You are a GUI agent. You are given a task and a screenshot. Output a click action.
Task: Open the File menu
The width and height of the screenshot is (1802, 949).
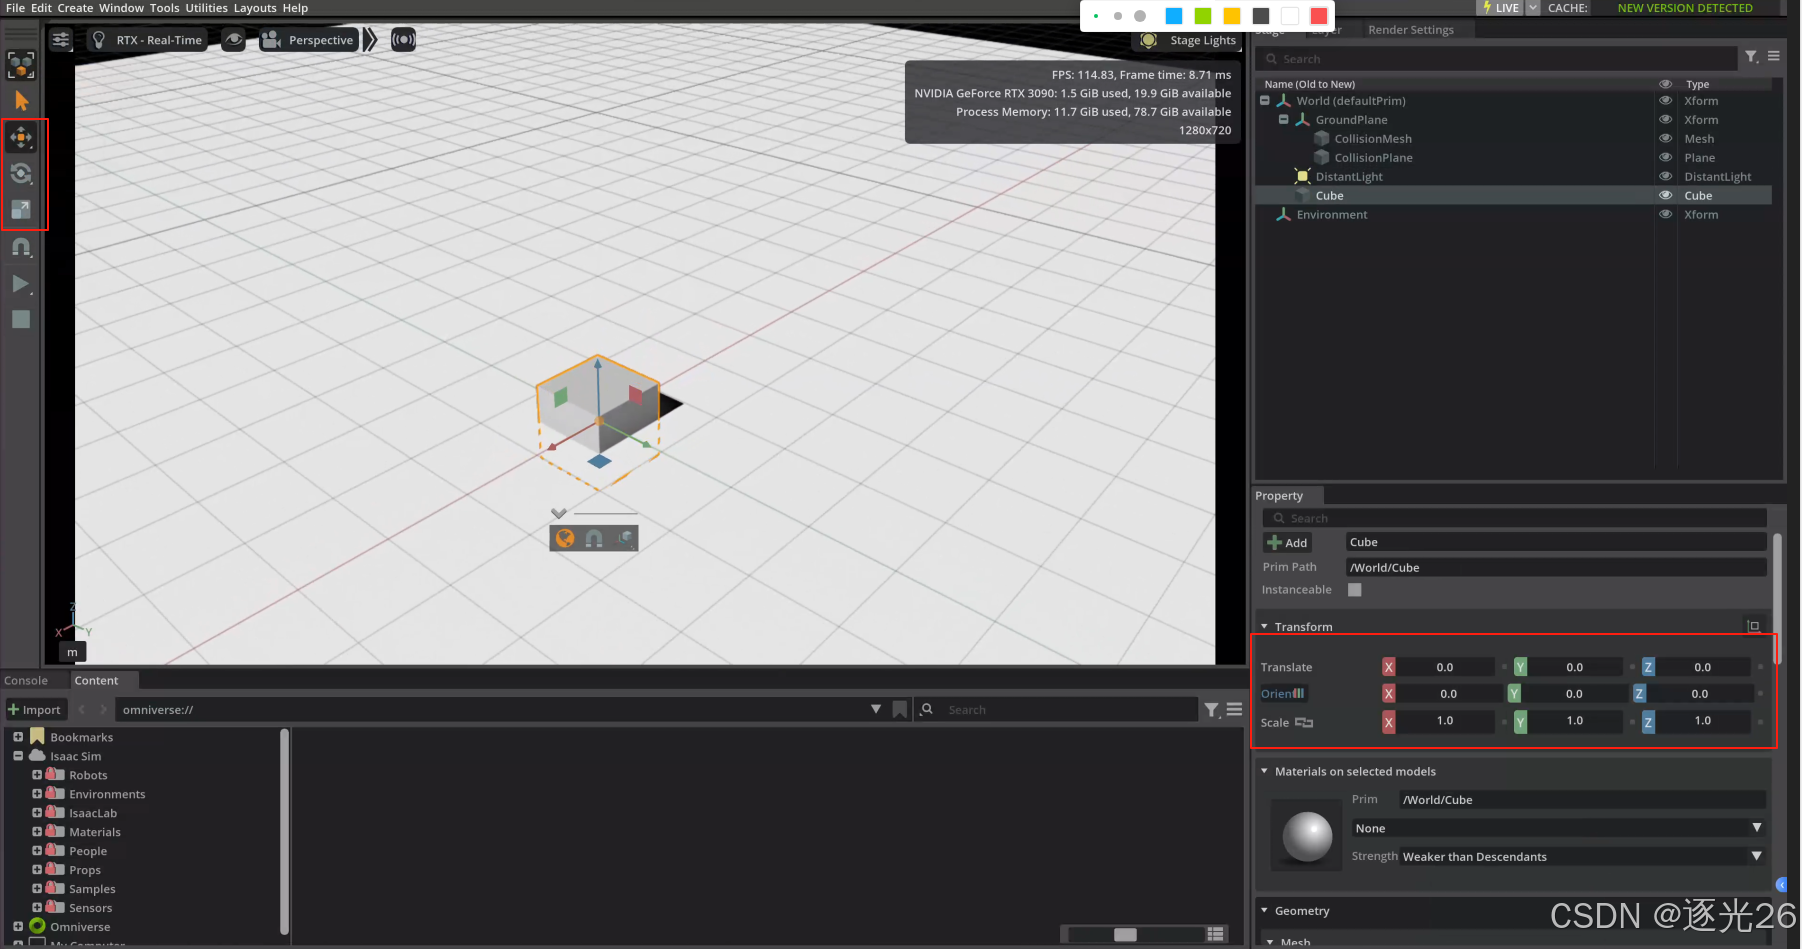click(15, 8)
